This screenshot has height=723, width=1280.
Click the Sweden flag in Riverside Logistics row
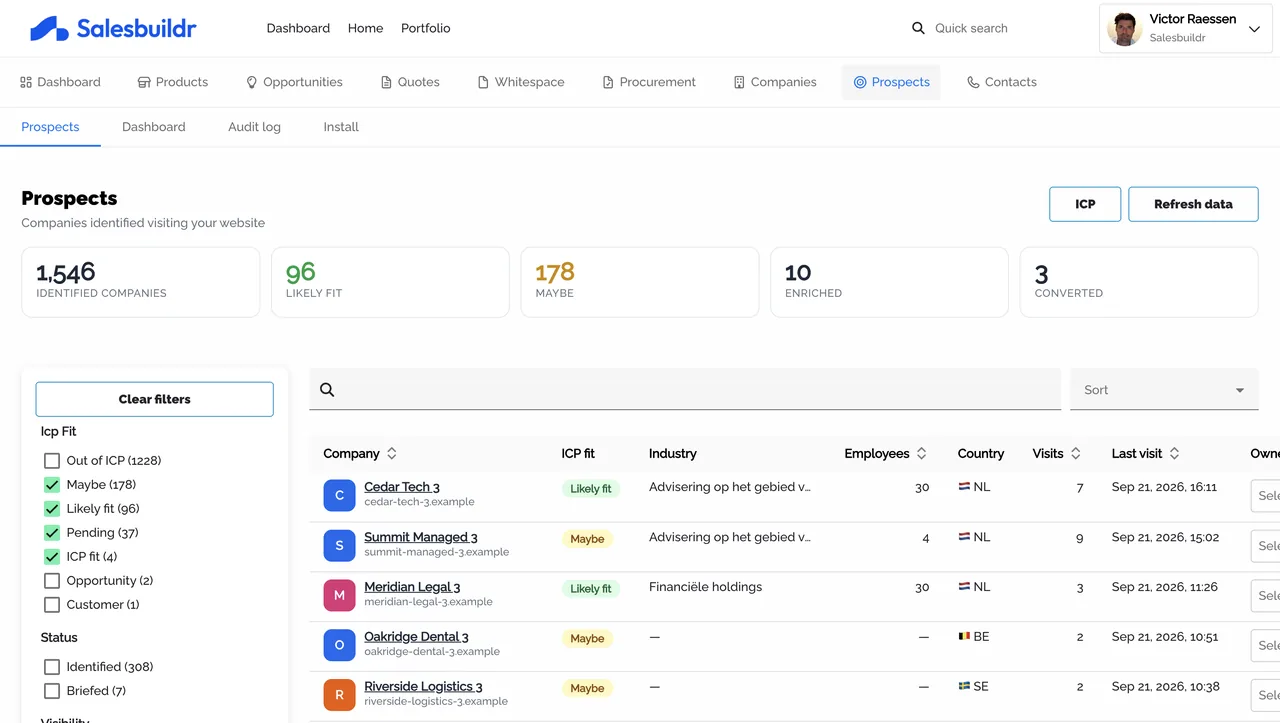[964, 686]
